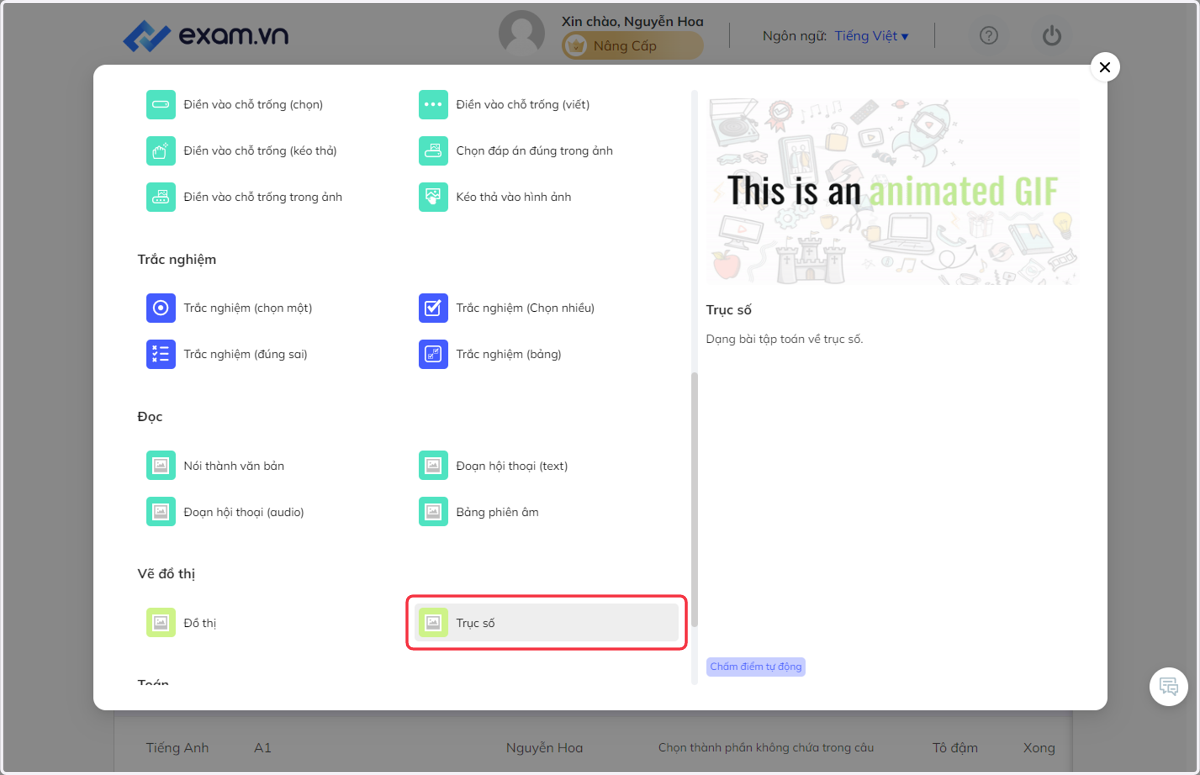Select 'Kéo thả vào hình ảnh' label
1200x775 pixels.
(x=514, y=197)
